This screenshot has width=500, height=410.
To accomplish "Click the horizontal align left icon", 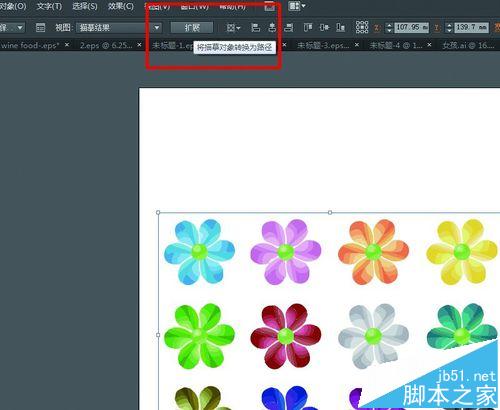I will pos(256,27).
